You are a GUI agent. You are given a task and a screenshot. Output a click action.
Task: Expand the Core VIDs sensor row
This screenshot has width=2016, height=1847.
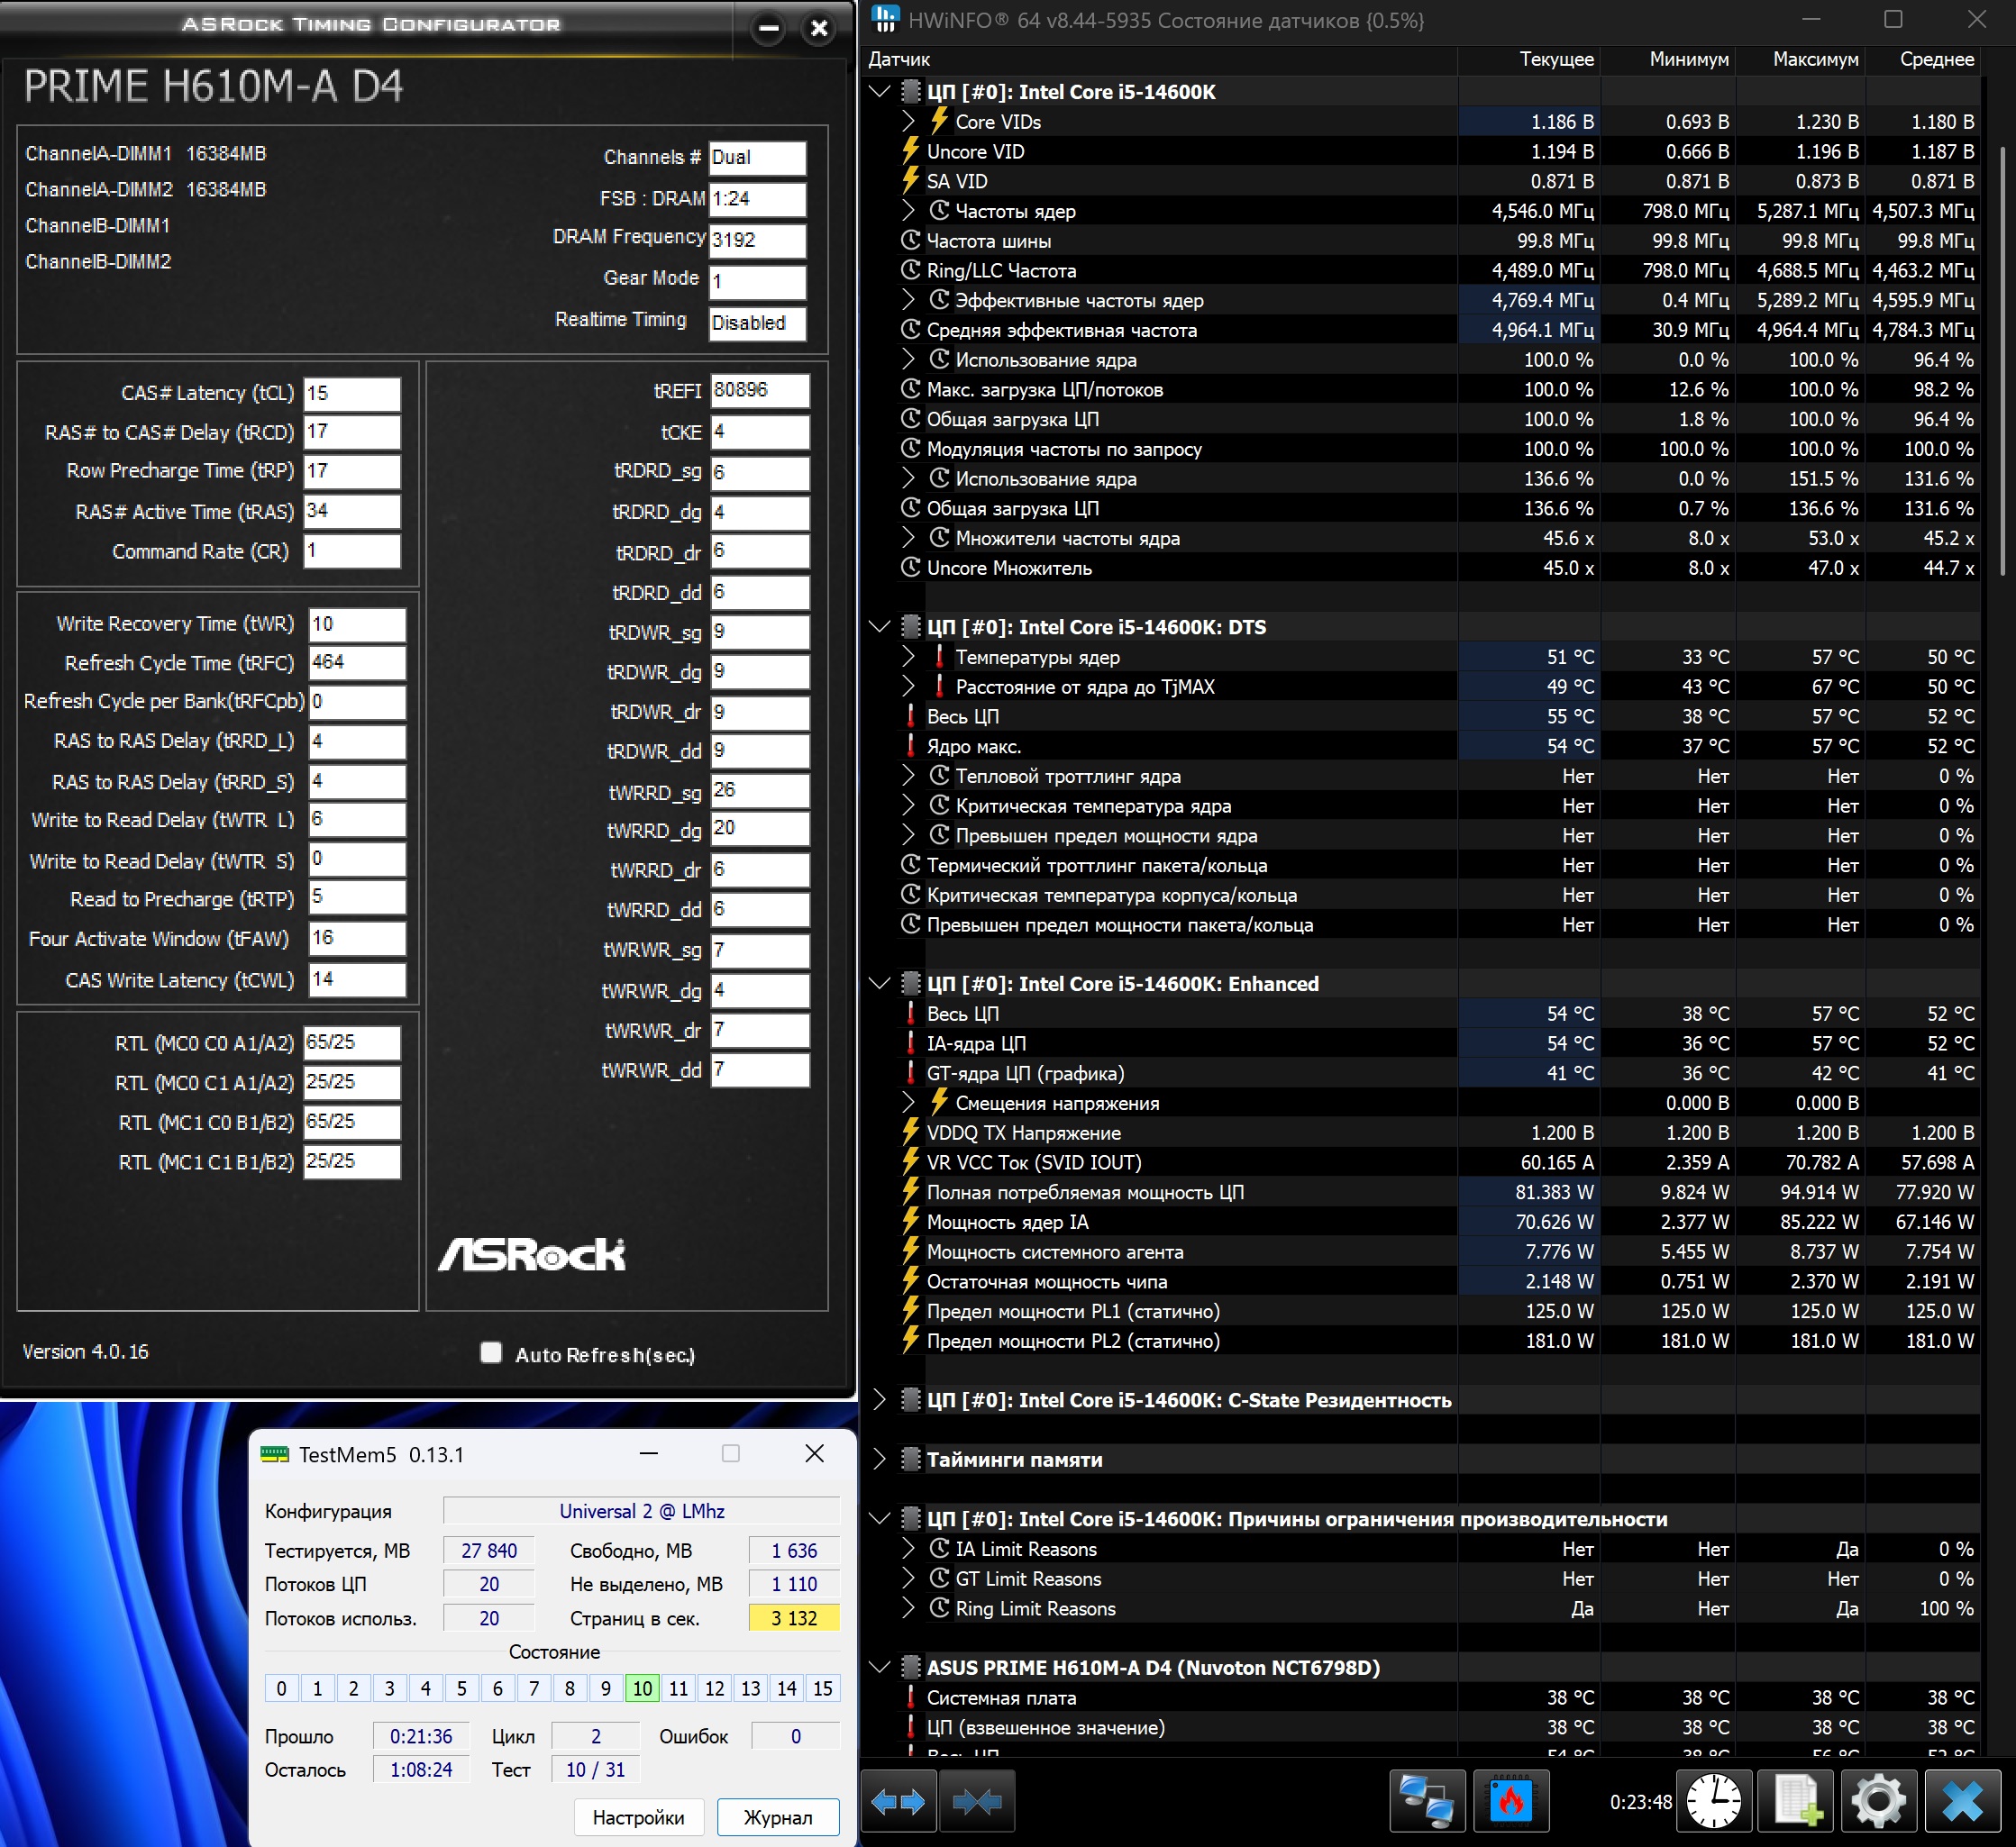coord(908,121)
